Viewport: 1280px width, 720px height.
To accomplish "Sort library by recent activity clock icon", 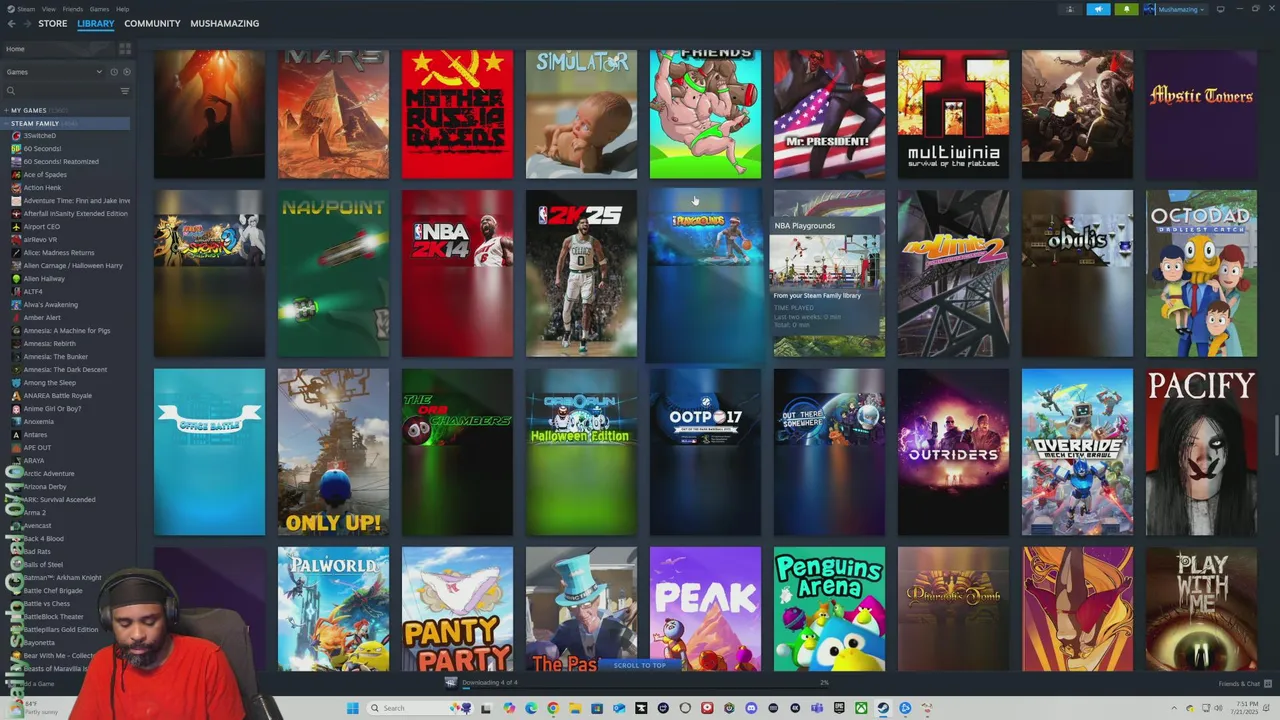I will [x=114, y=72].
